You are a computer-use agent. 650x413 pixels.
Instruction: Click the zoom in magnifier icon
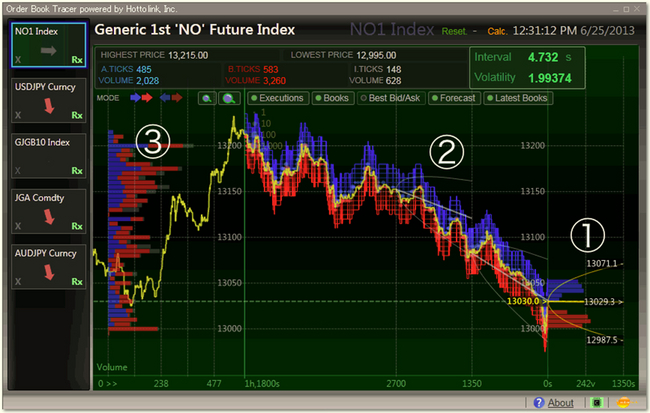[228, 99]
